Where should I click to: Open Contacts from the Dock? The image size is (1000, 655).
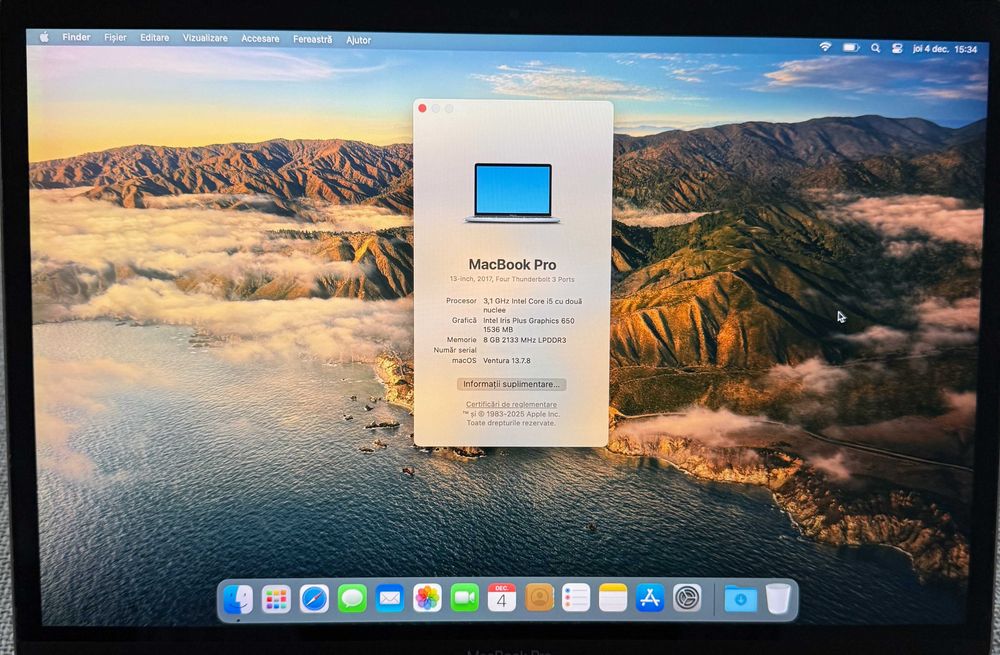pyautogui.click(x=540, y=598)
